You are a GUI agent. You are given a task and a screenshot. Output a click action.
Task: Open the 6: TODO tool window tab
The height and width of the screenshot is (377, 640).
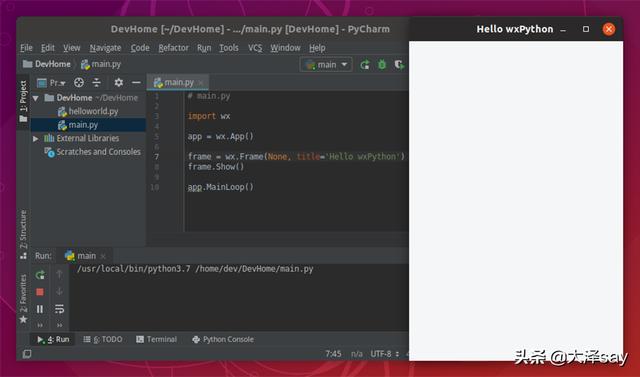click(x=103, y=339)
